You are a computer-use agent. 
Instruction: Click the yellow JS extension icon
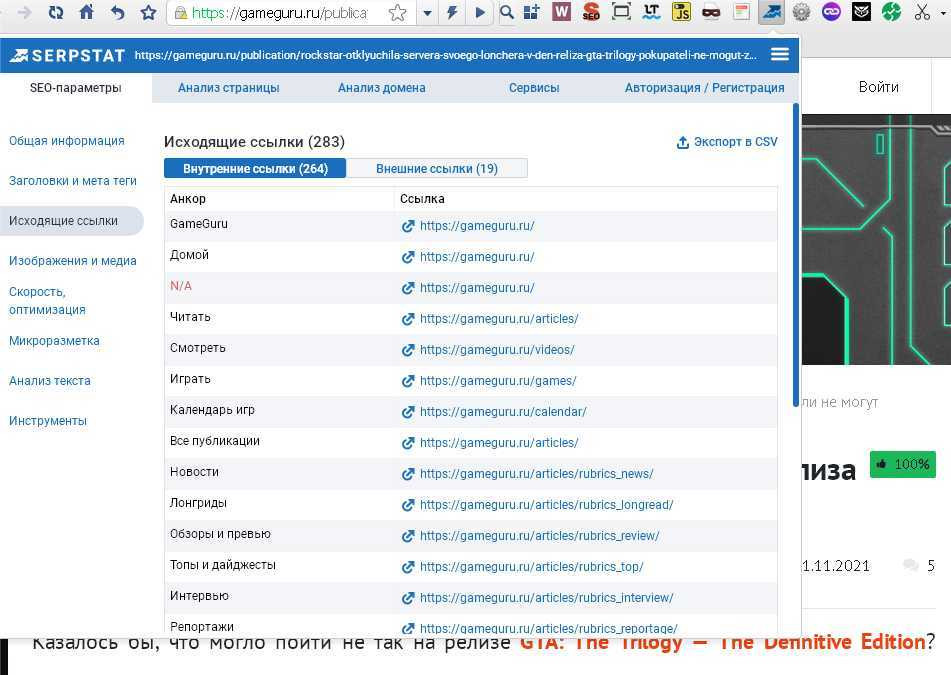point(681,12)
